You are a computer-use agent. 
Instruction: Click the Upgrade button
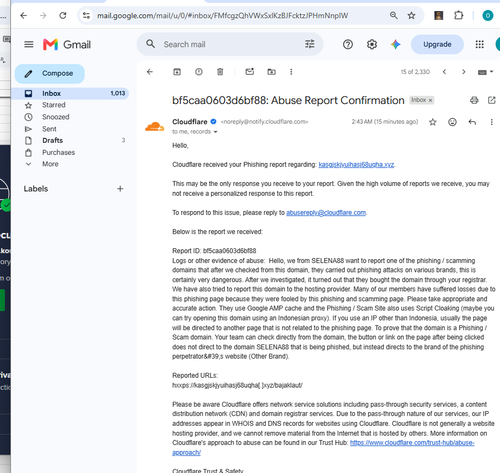click(437, 44)
